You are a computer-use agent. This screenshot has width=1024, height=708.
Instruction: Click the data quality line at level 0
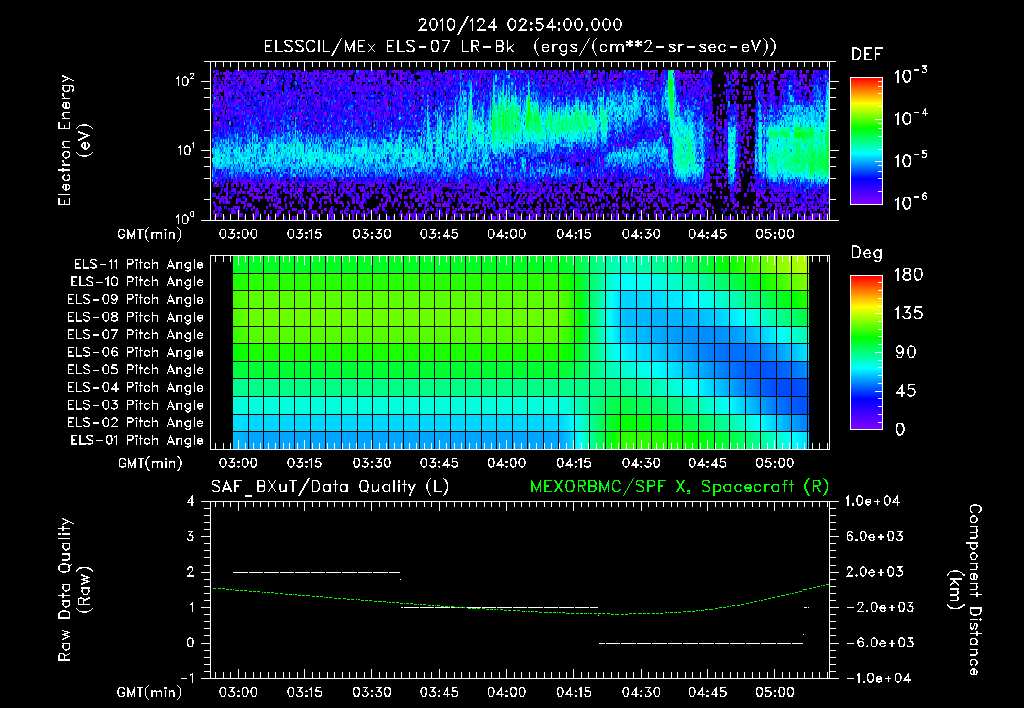(701, 643)
